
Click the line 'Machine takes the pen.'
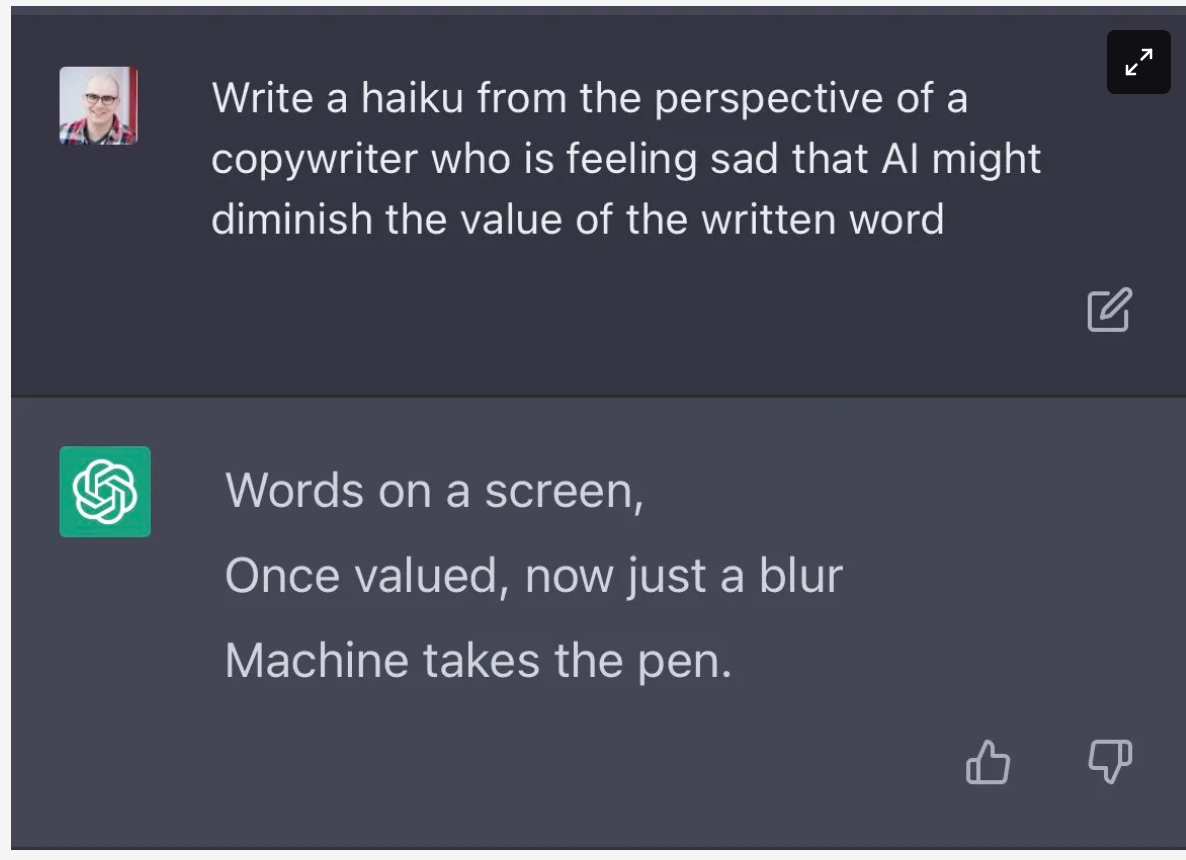coord(479,661)
